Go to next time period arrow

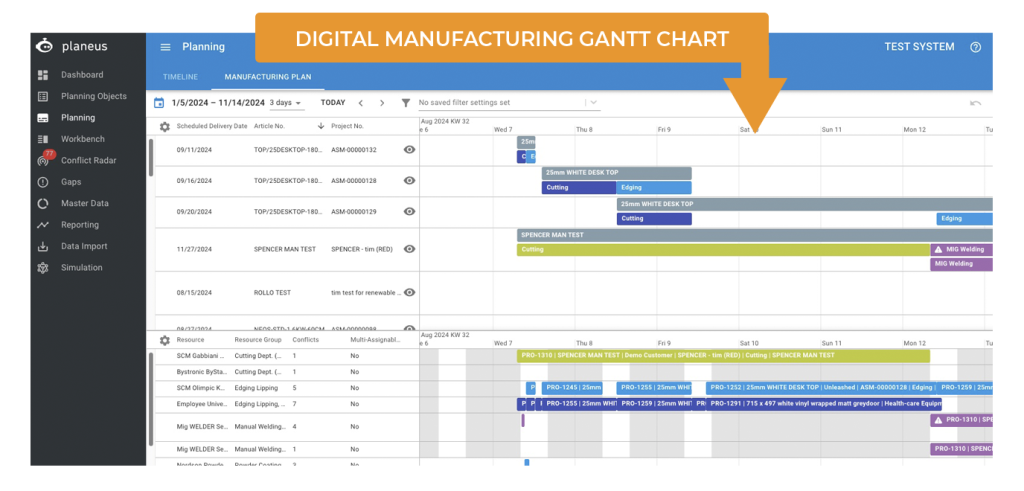382,103
